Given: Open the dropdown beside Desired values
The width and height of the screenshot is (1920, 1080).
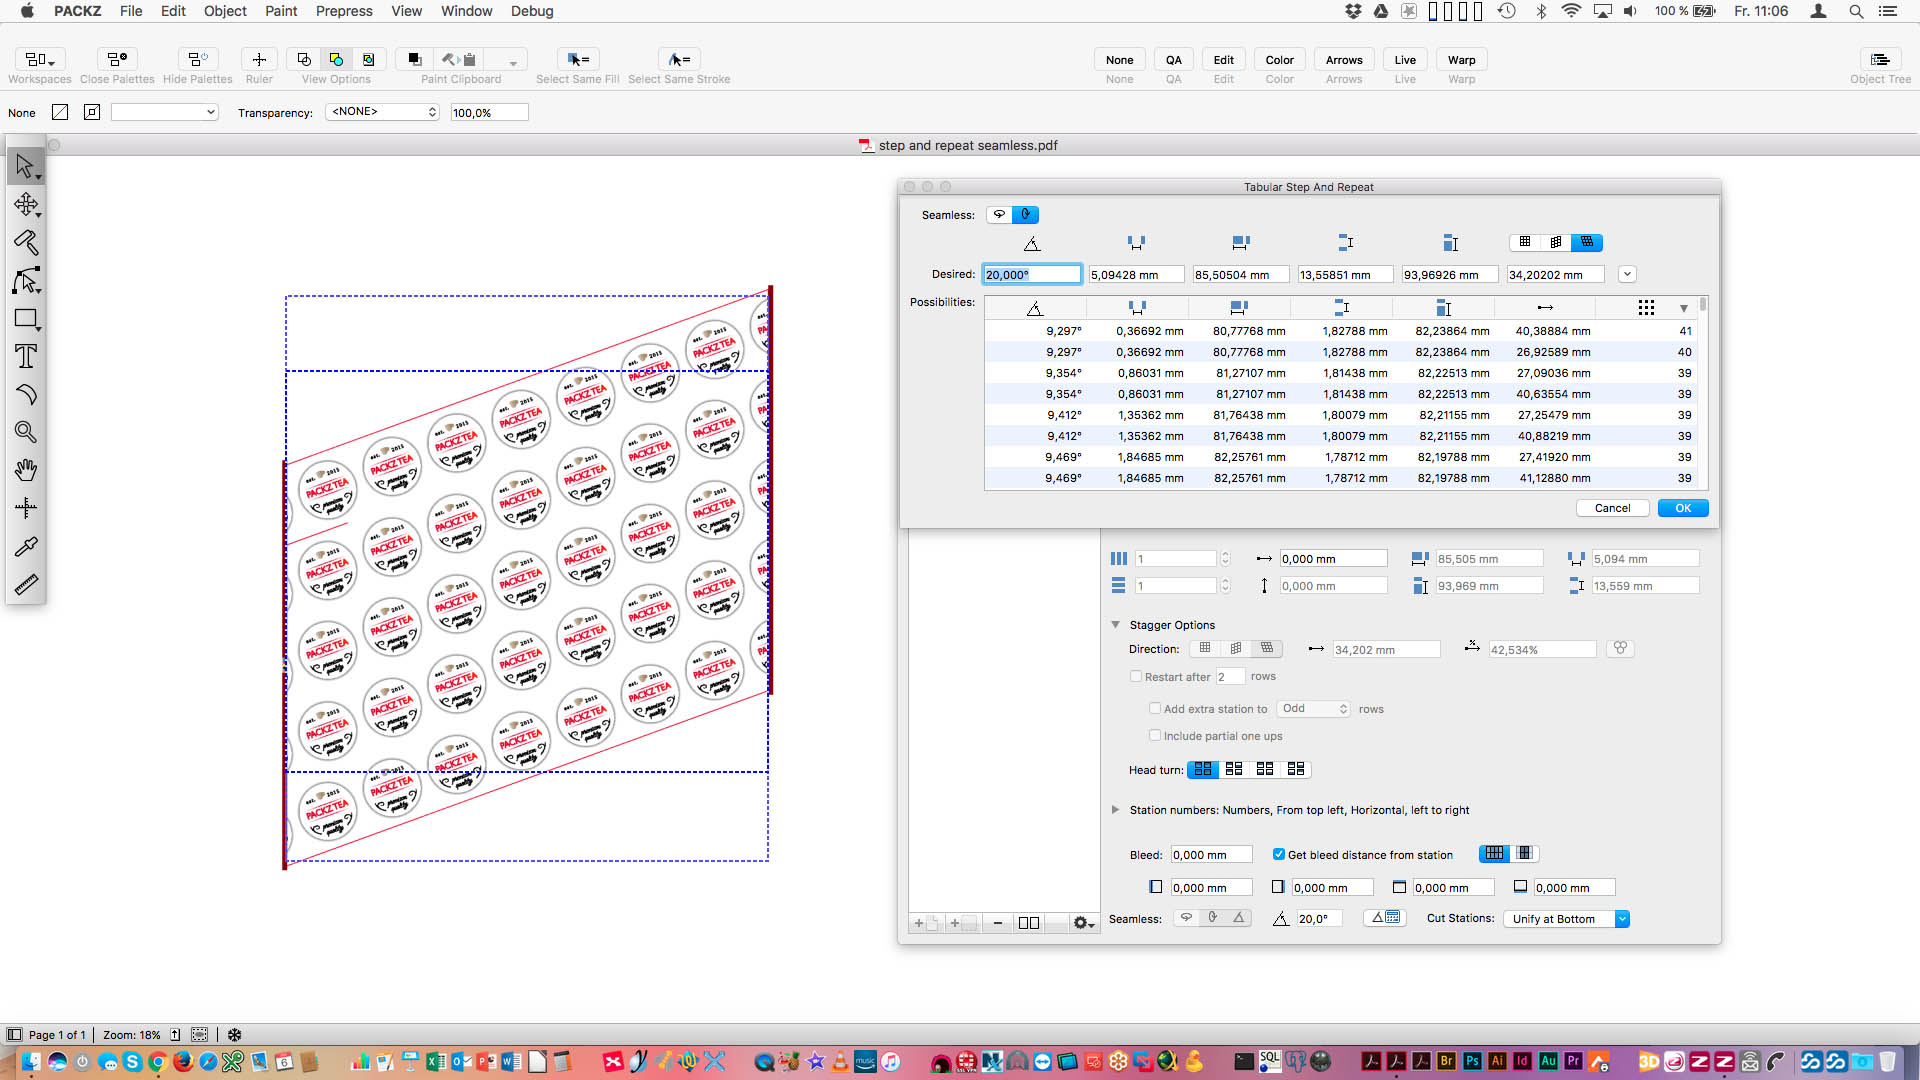Looking at the screenshot, I should tap(1627, 275).
